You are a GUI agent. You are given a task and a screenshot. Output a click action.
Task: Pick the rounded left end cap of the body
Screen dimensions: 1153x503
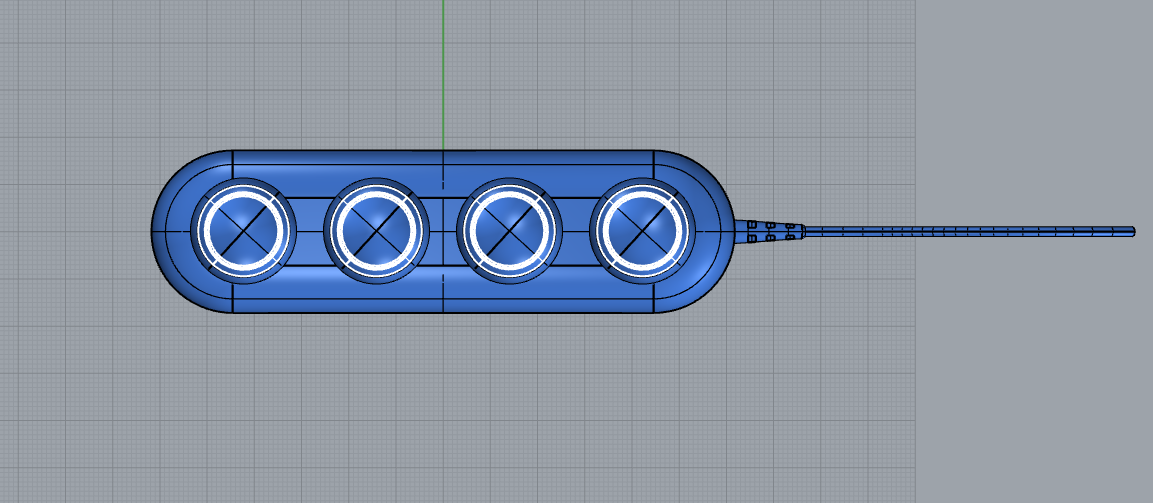tap(168, 232)
